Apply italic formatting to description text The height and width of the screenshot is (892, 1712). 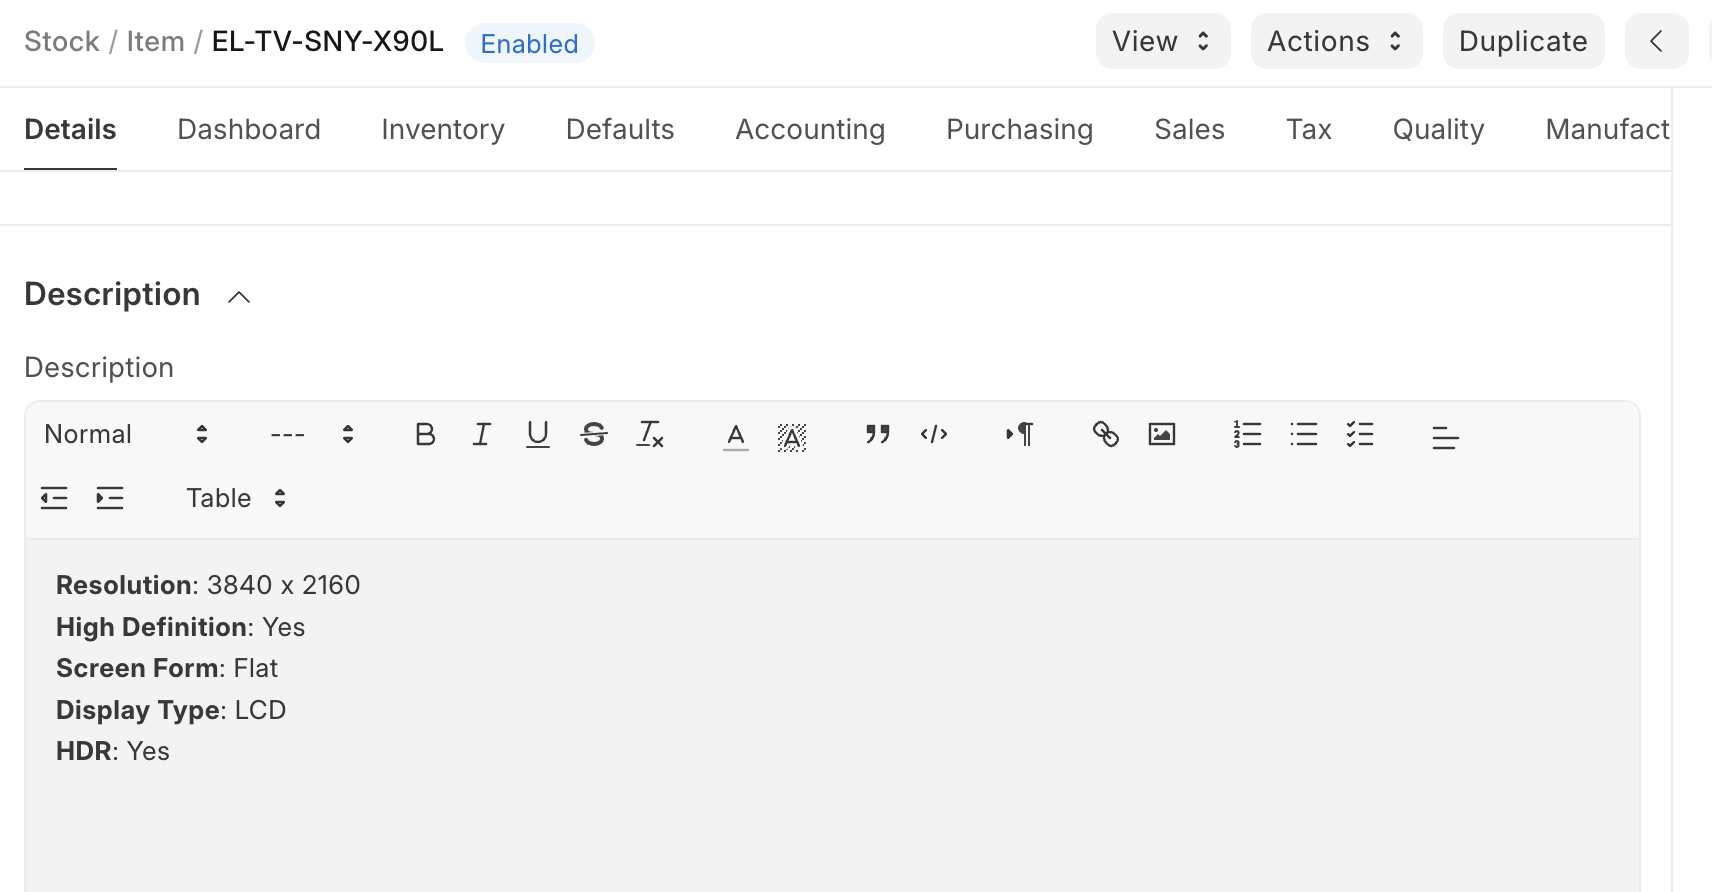click(481, 434)
